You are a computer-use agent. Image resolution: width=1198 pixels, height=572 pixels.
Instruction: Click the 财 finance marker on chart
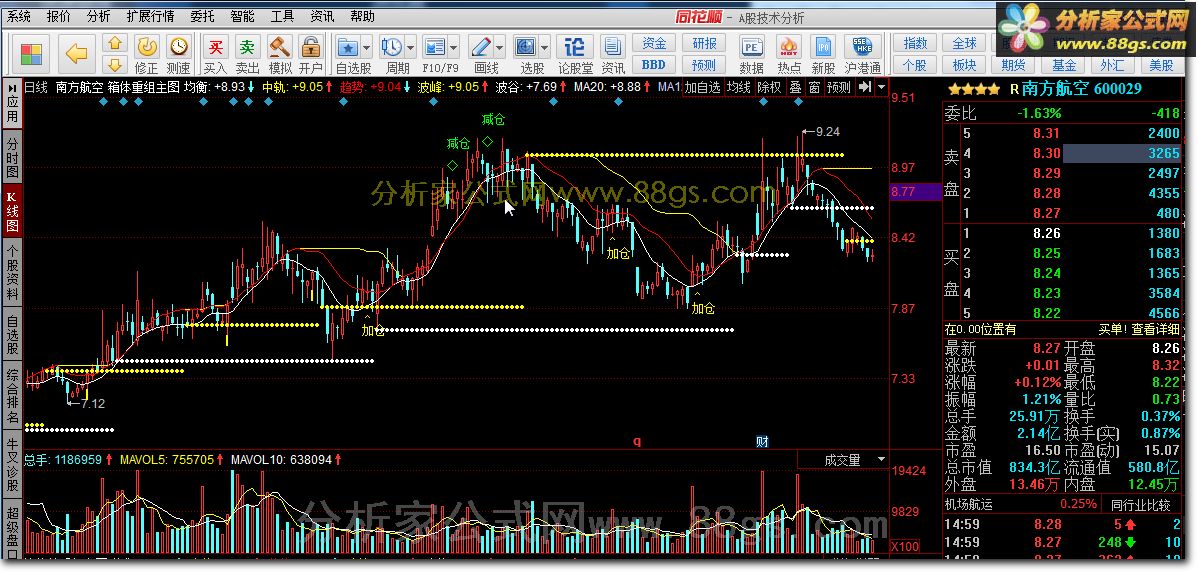tap(762, 441)
